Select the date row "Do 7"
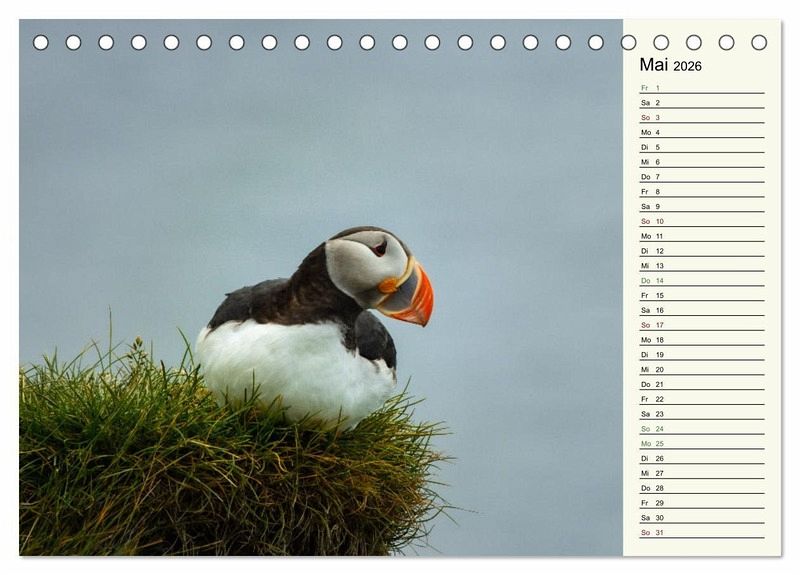Viewport: 800px width, 575px height. (702, 177)
